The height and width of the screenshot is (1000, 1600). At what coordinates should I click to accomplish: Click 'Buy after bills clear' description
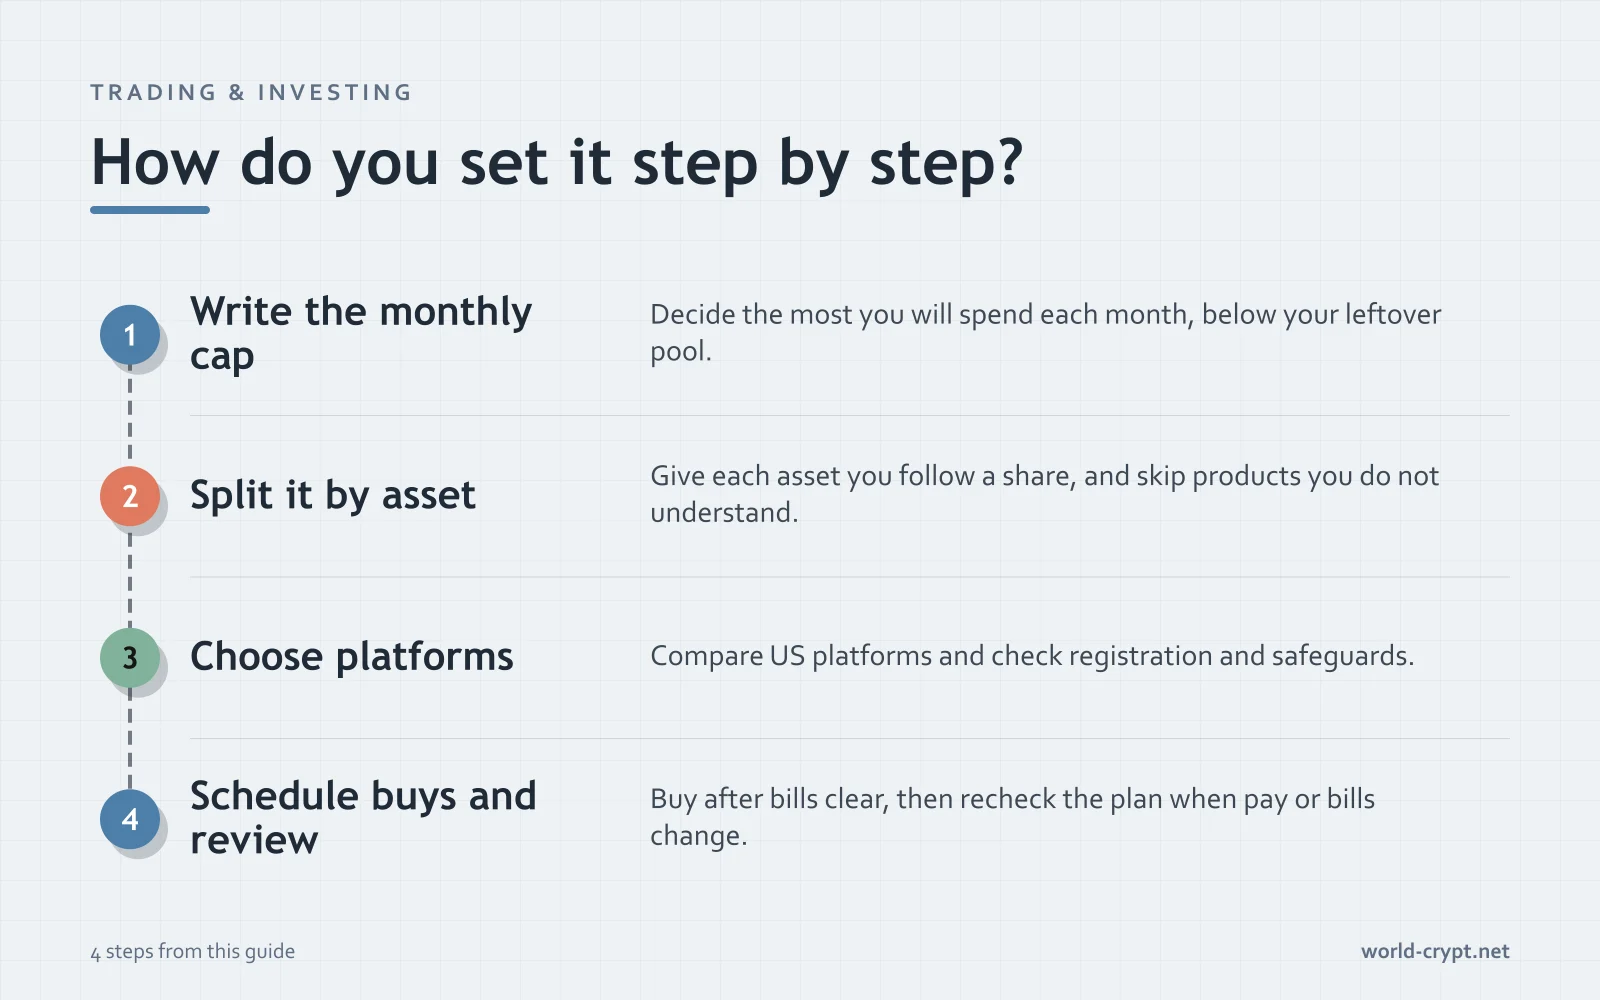1012,817
